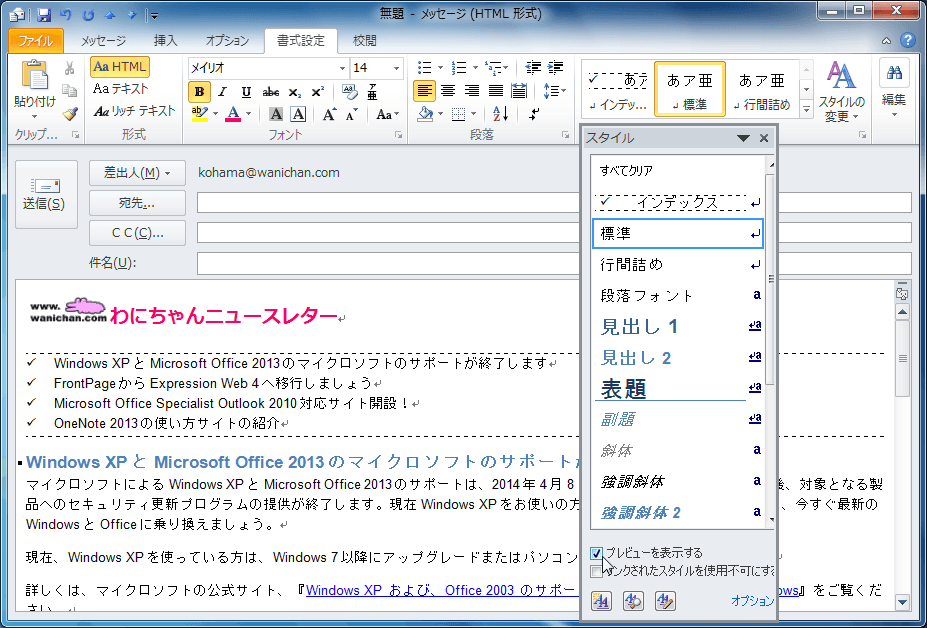Open the change case Aa dropdown

[x=388, y=114]
